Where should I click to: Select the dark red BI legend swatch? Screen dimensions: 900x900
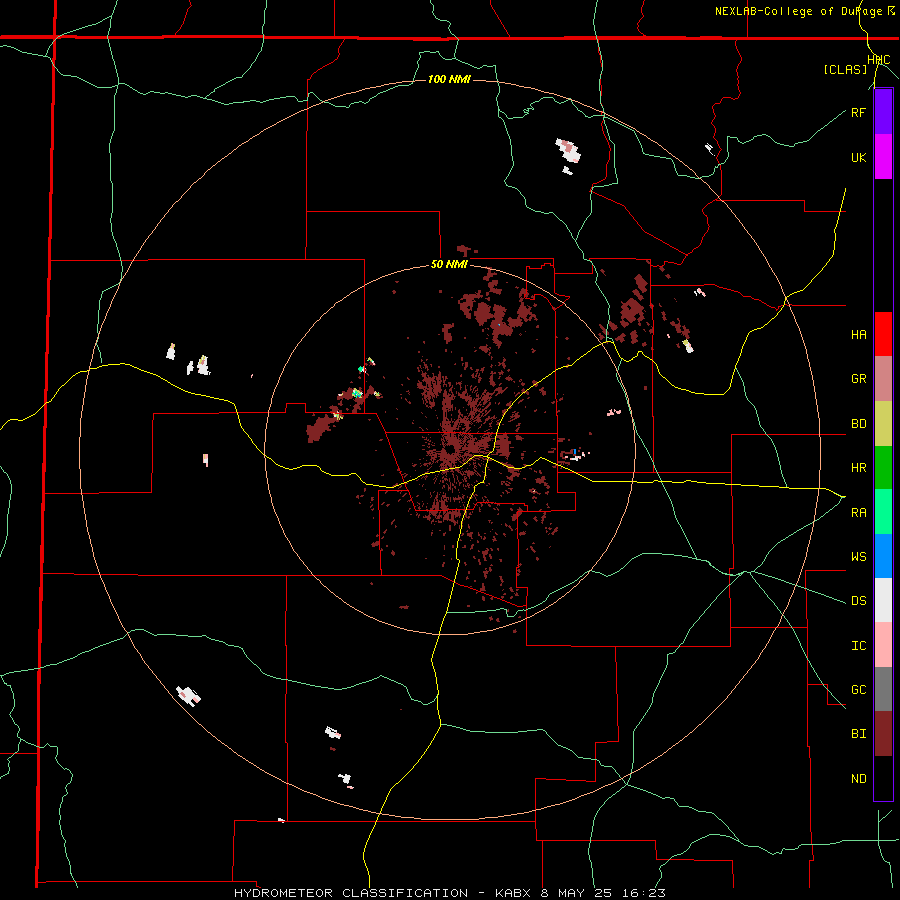click(883, 734)
